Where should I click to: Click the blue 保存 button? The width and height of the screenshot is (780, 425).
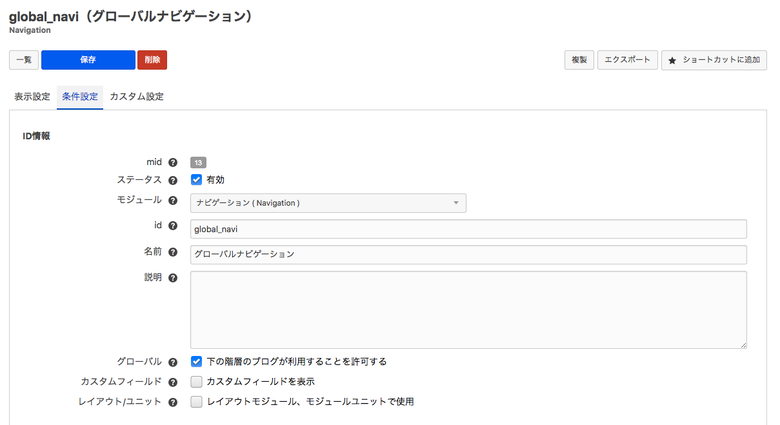pyautogui.click(x=88, y=60)
